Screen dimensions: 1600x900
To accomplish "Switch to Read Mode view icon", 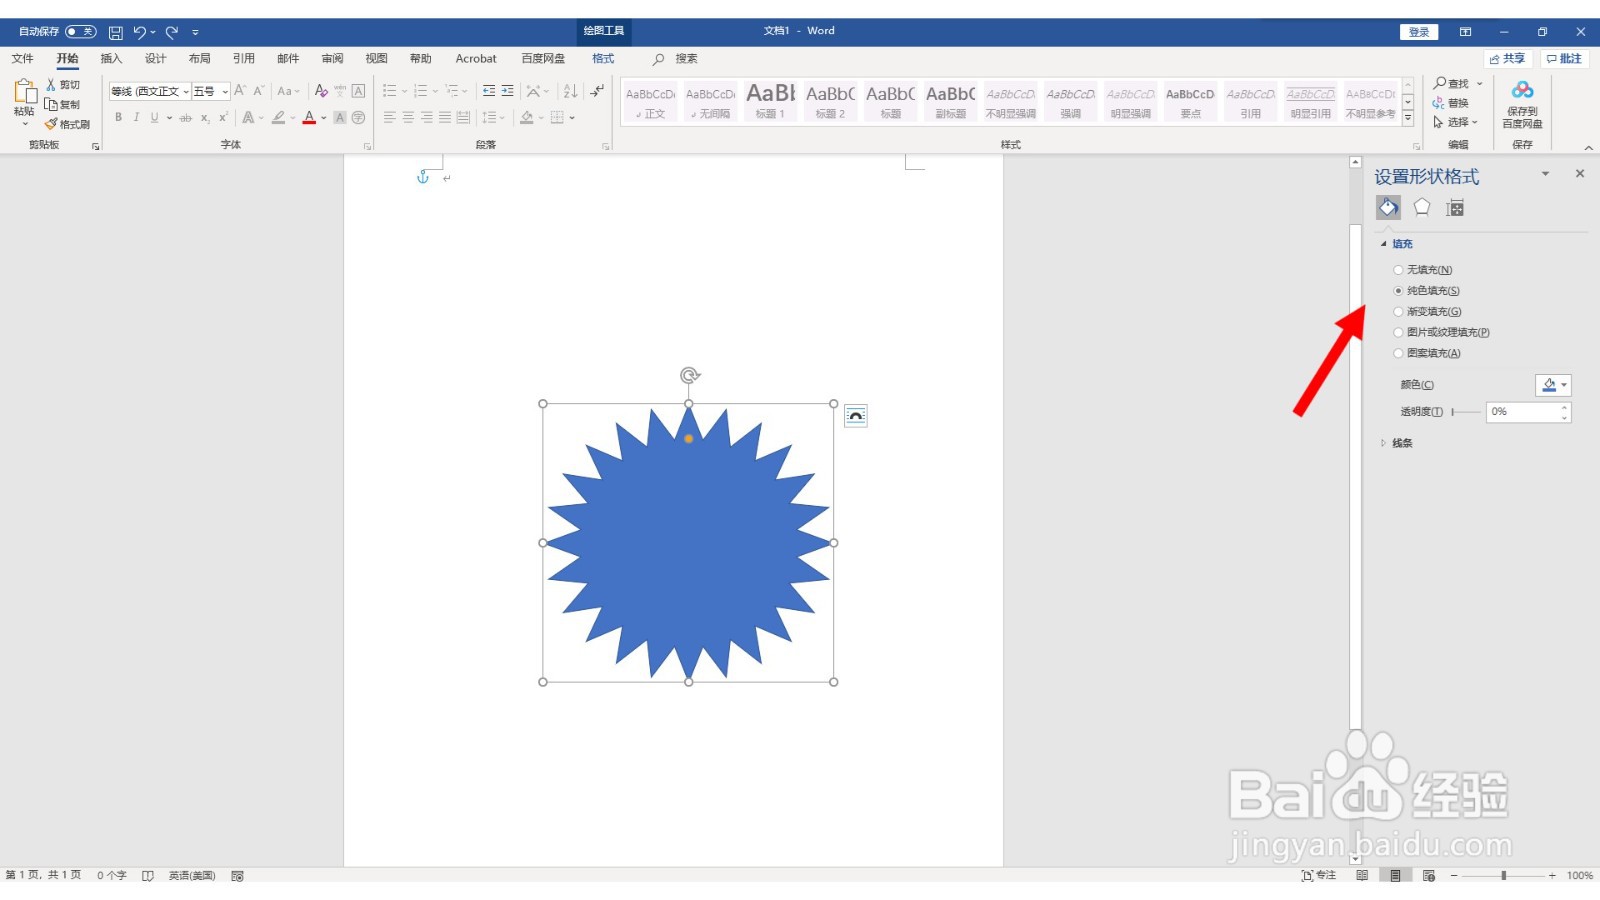I will point(1362,875).
